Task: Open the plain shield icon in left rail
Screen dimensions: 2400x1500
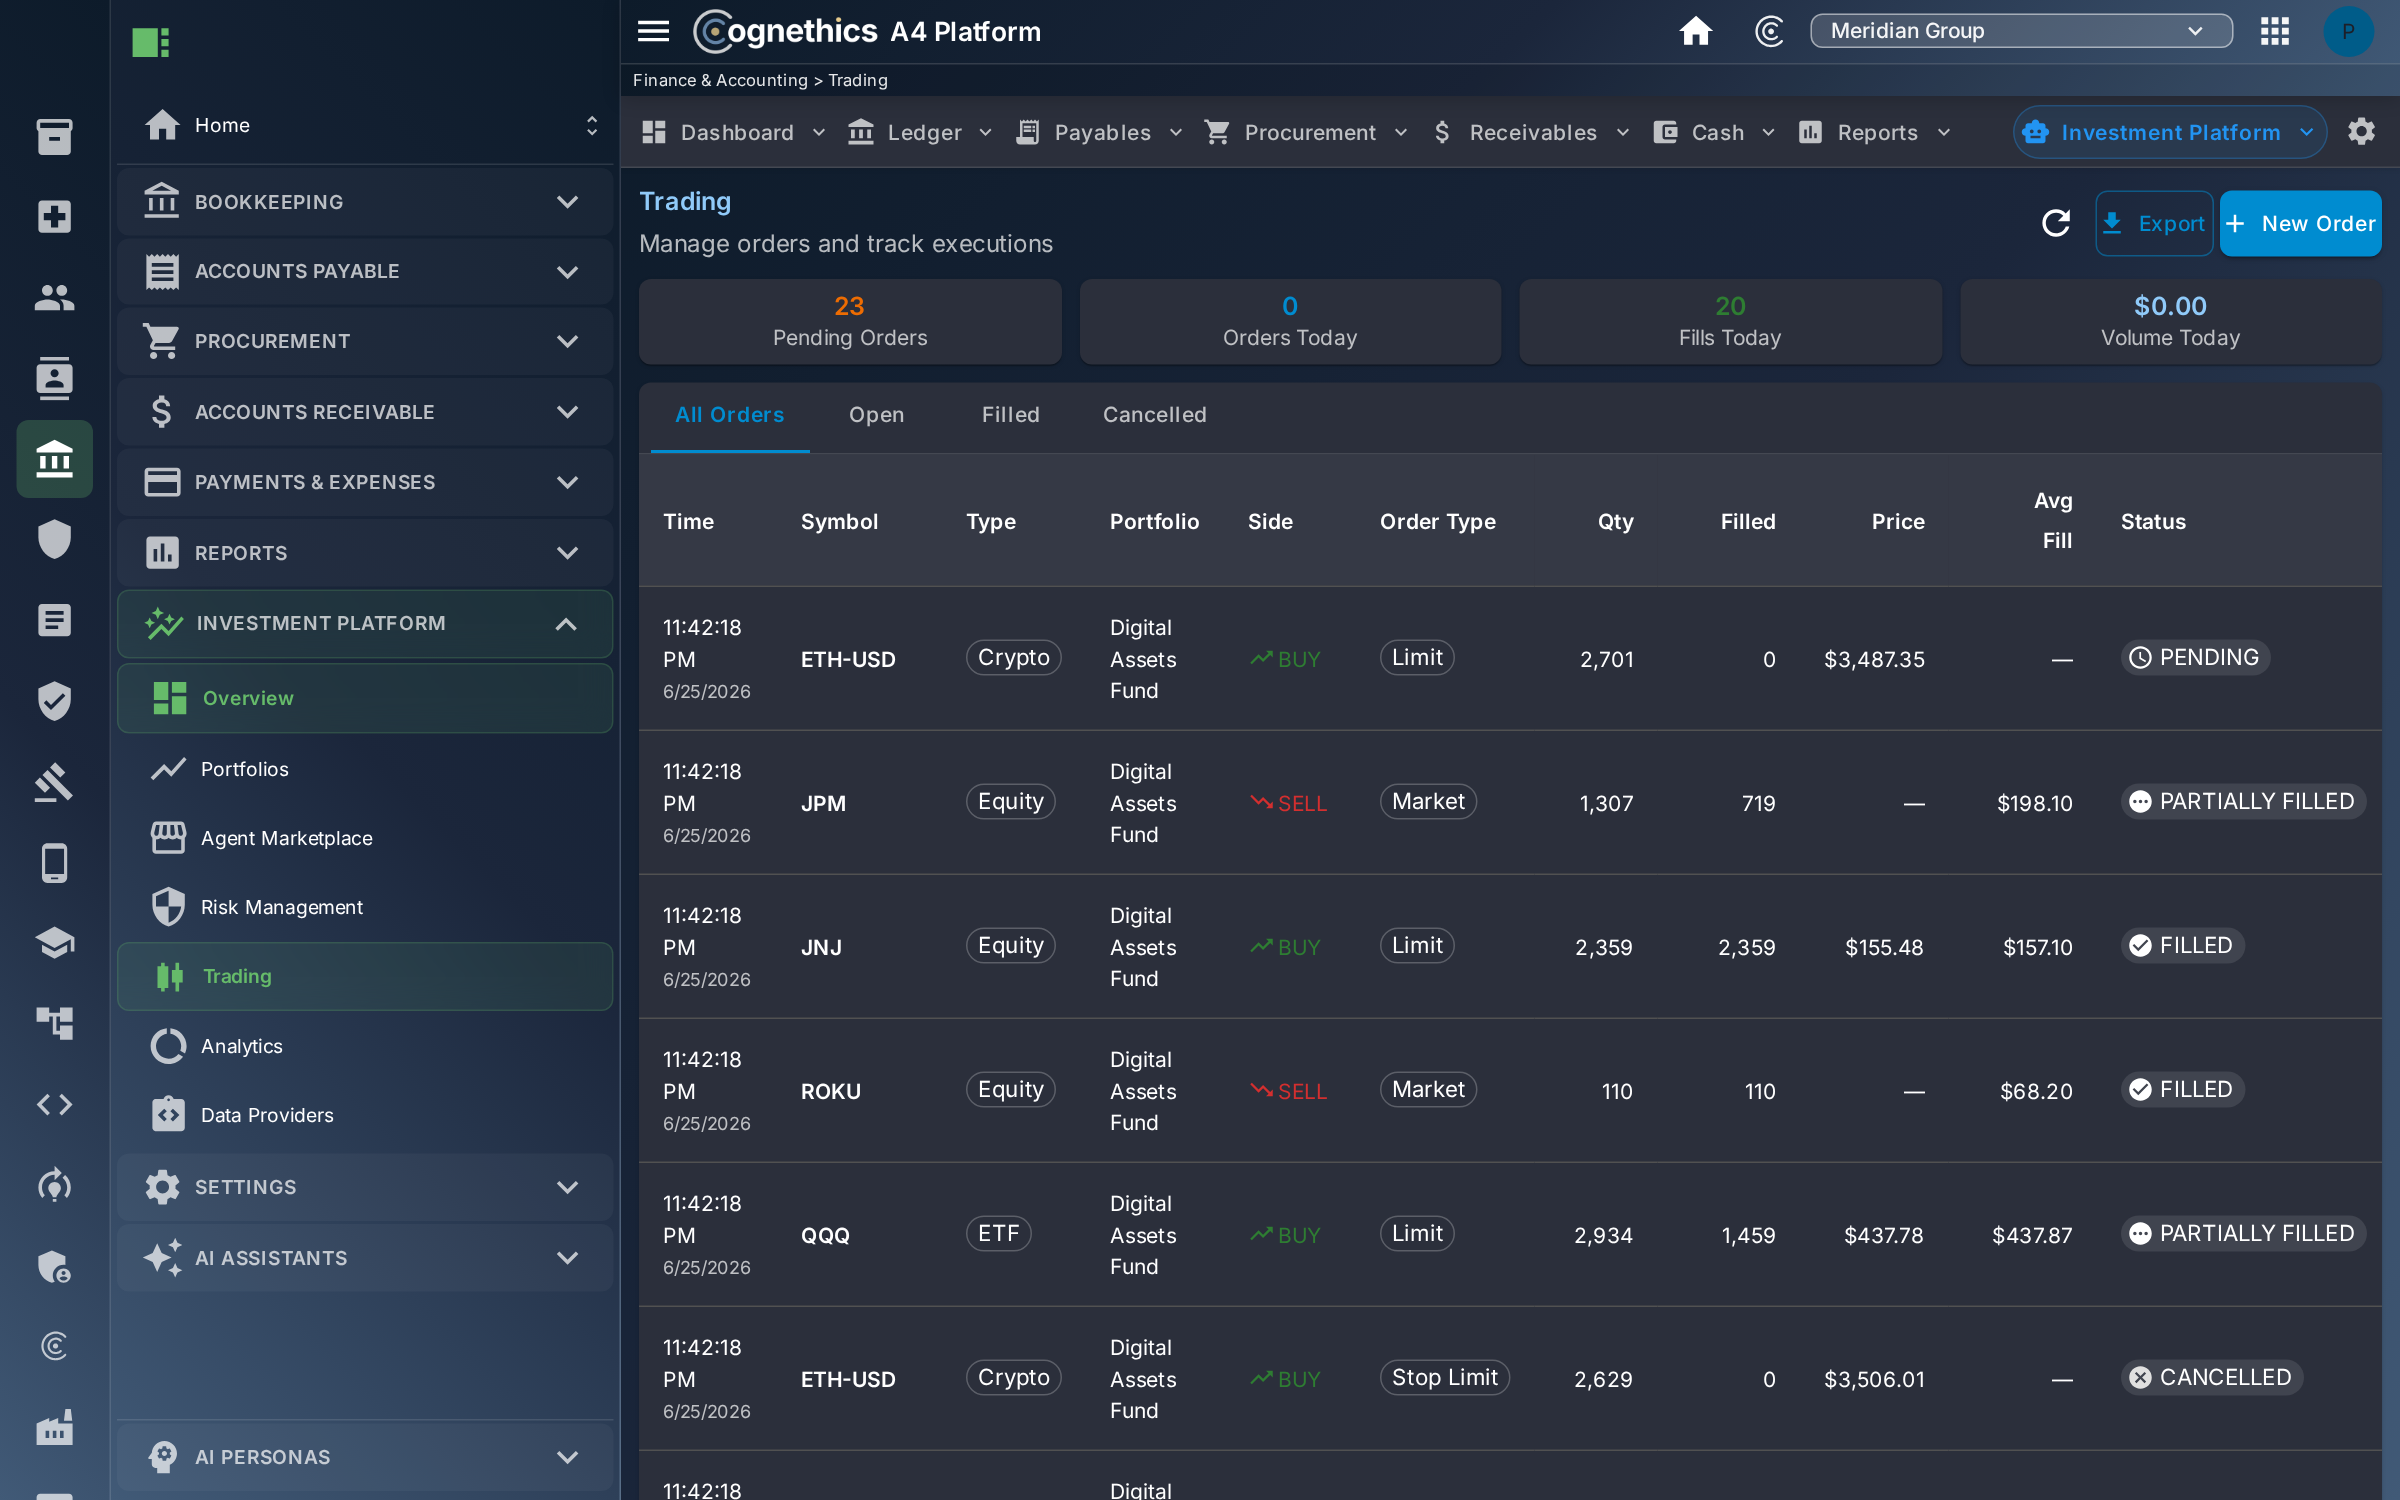Action: [54, 540]
